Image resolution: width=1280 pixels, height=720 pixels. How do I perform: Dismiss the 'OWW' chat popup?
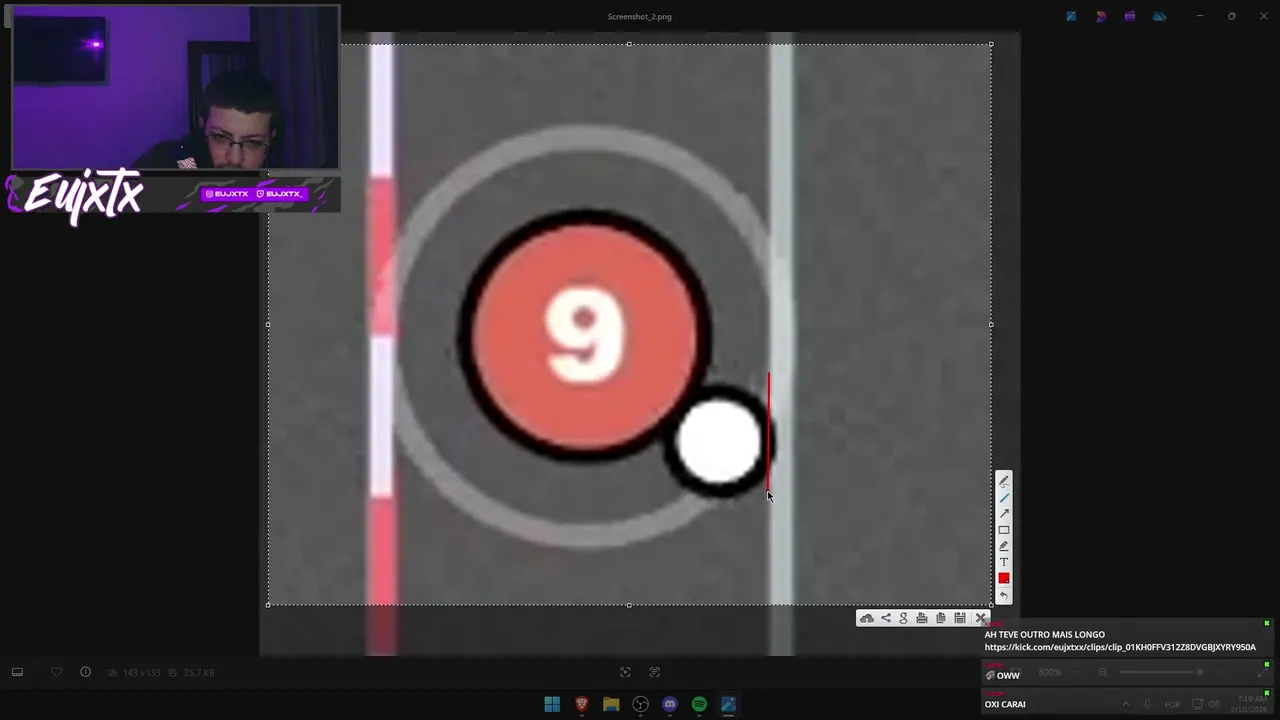[x=1266, y=665]
